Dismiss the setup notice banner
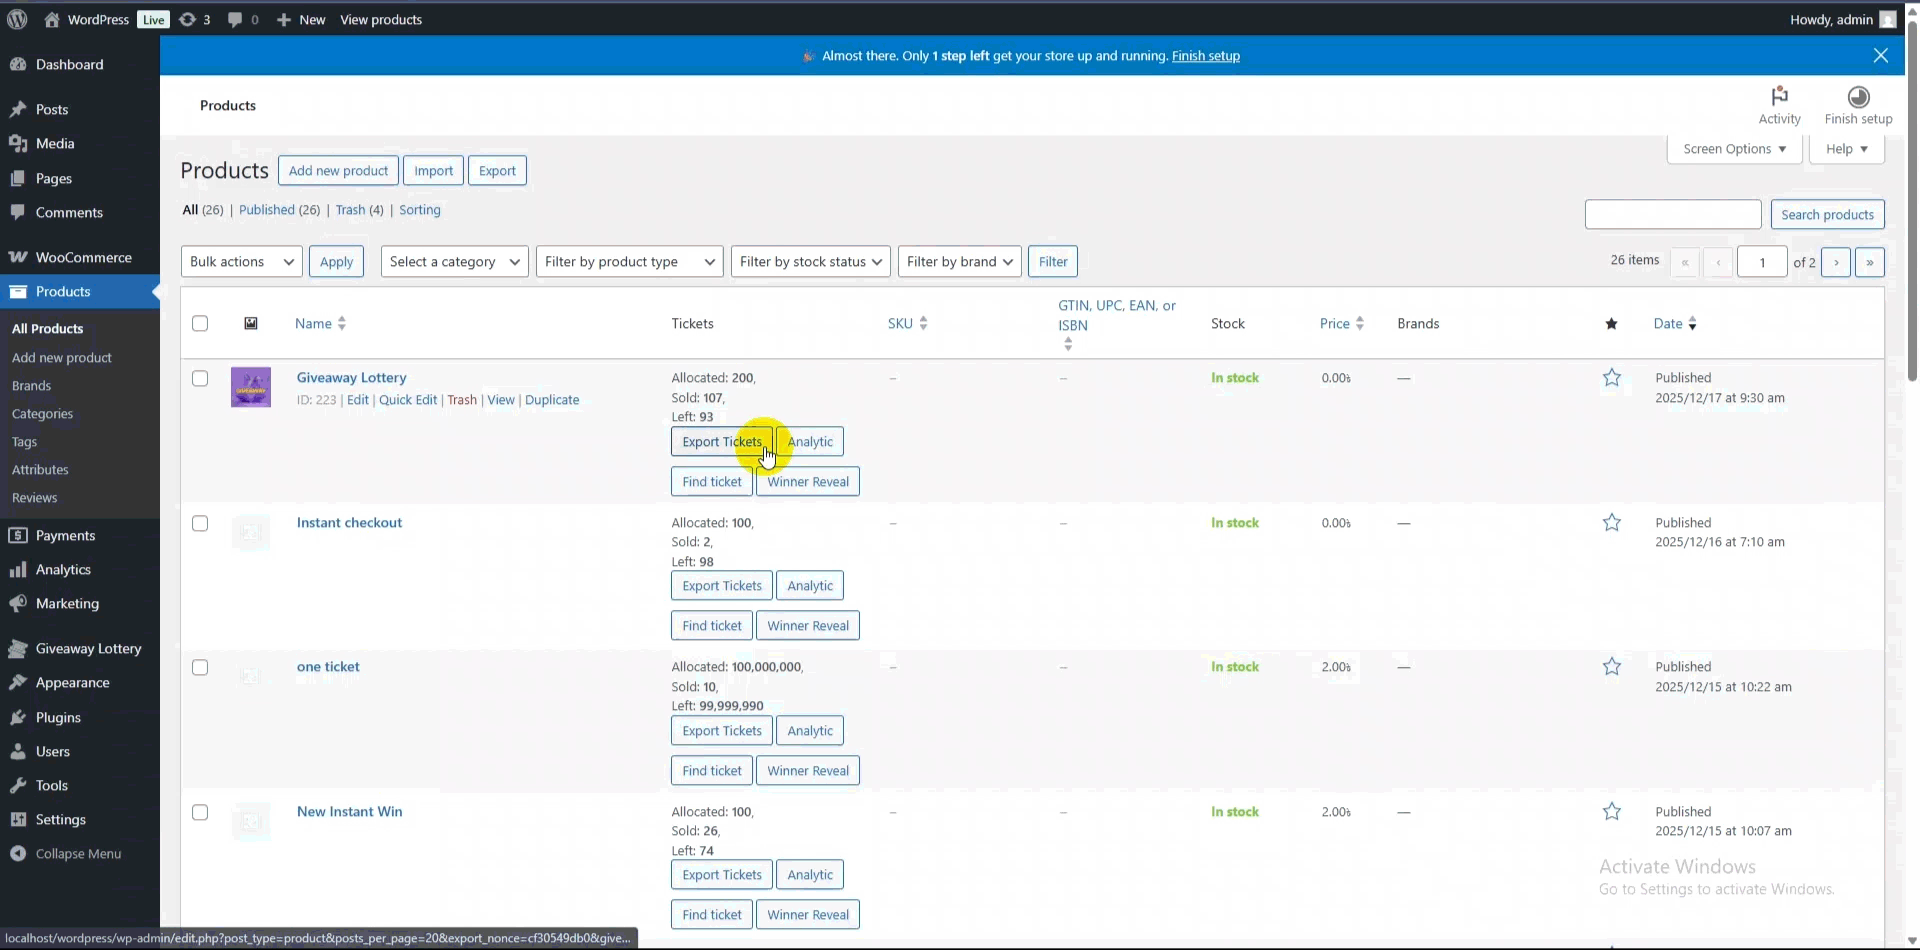 [x=1880, y=56]
